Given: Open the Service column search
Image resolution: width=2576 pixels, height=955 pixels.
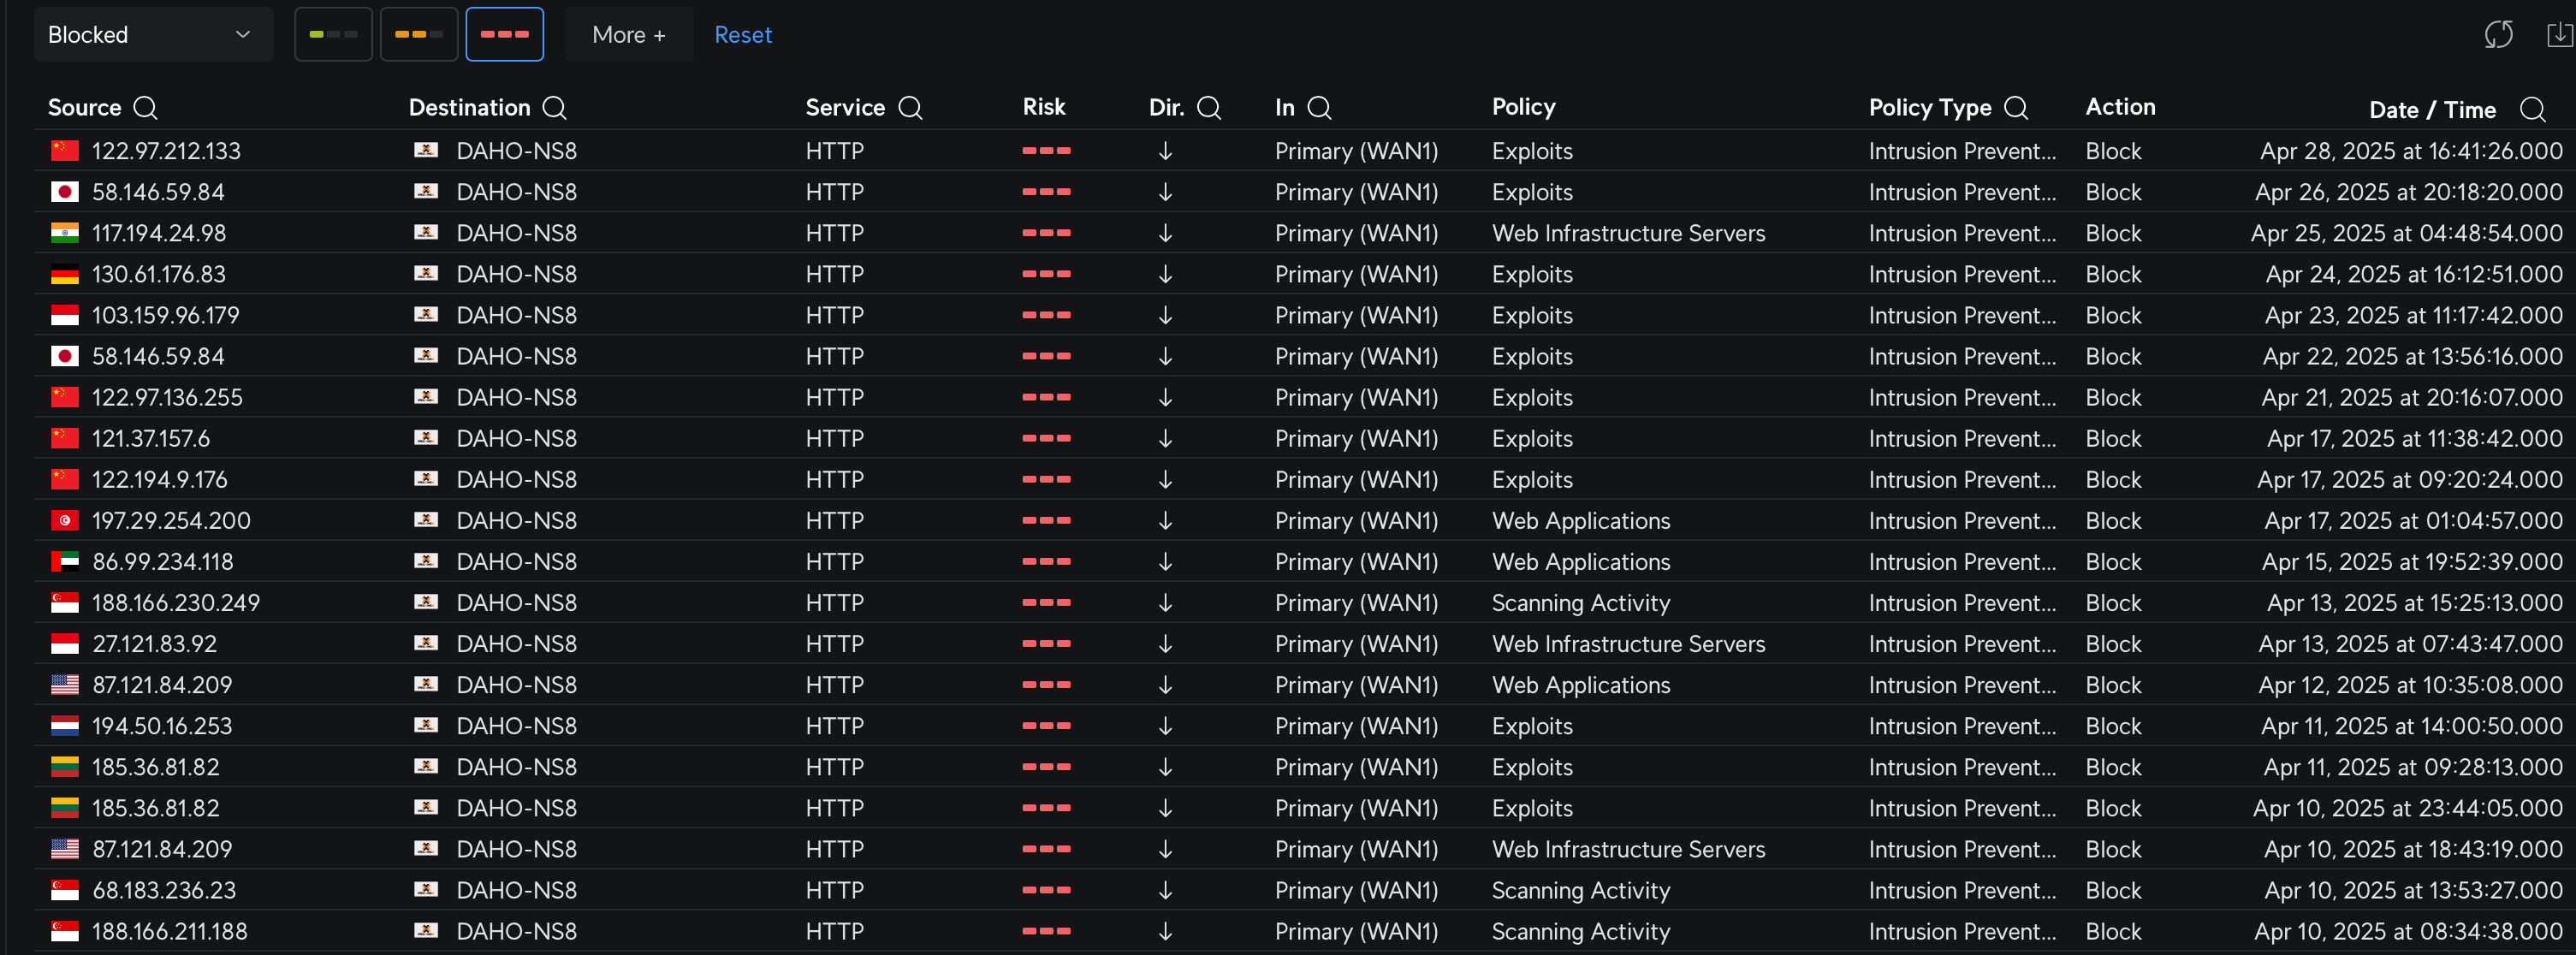Looking at the screenshot, I should pos(910,108).
